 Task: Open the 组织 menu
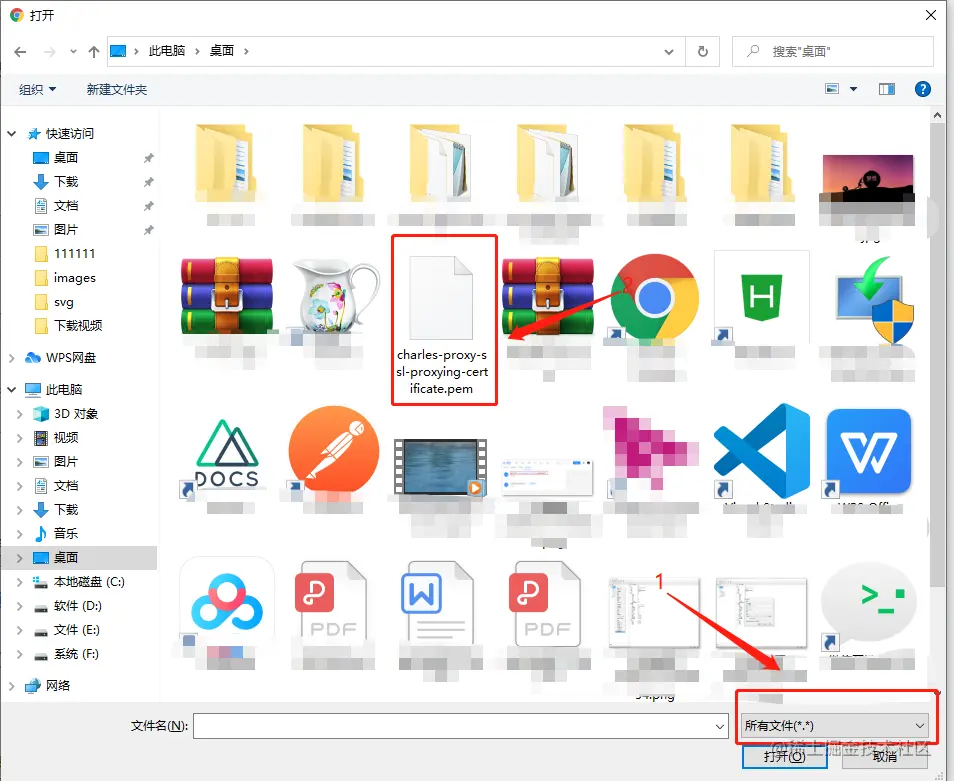(x=37, y=90)
